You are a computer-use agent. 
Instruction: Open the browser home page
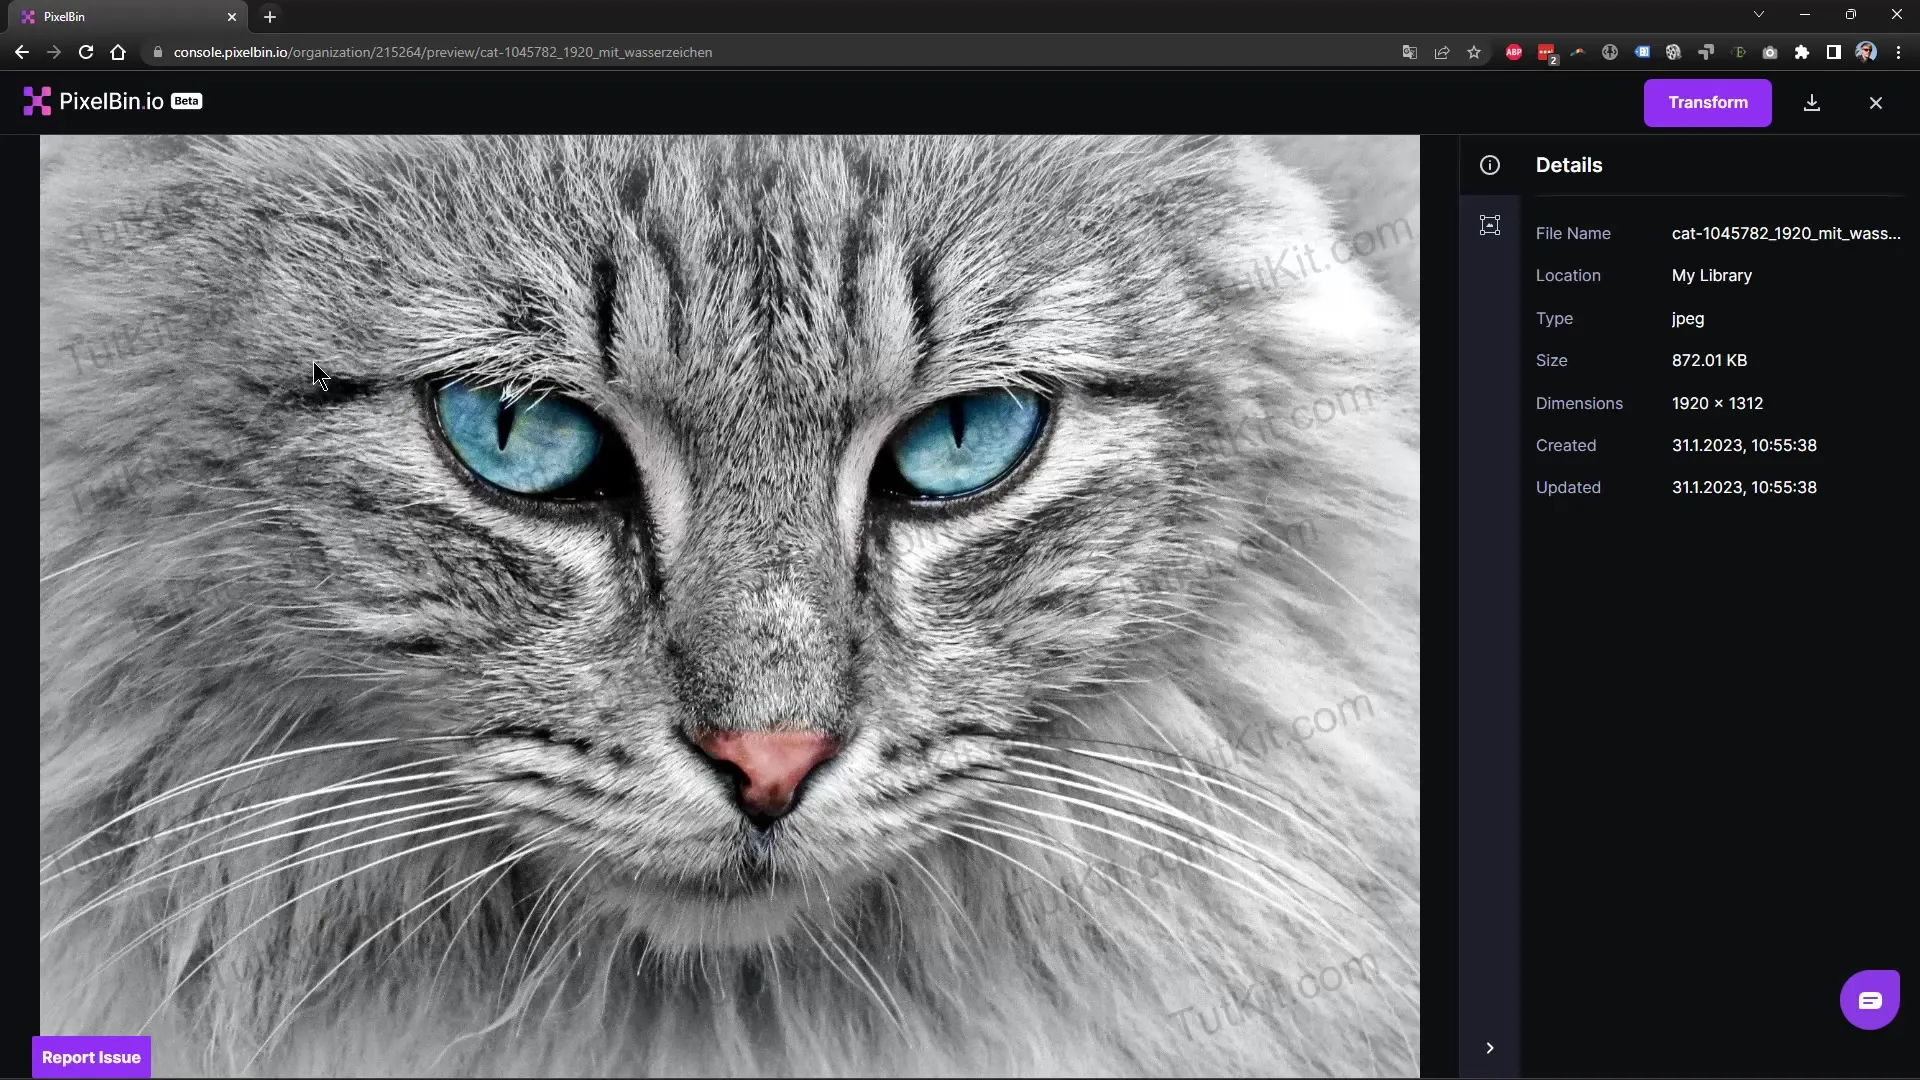118,52
